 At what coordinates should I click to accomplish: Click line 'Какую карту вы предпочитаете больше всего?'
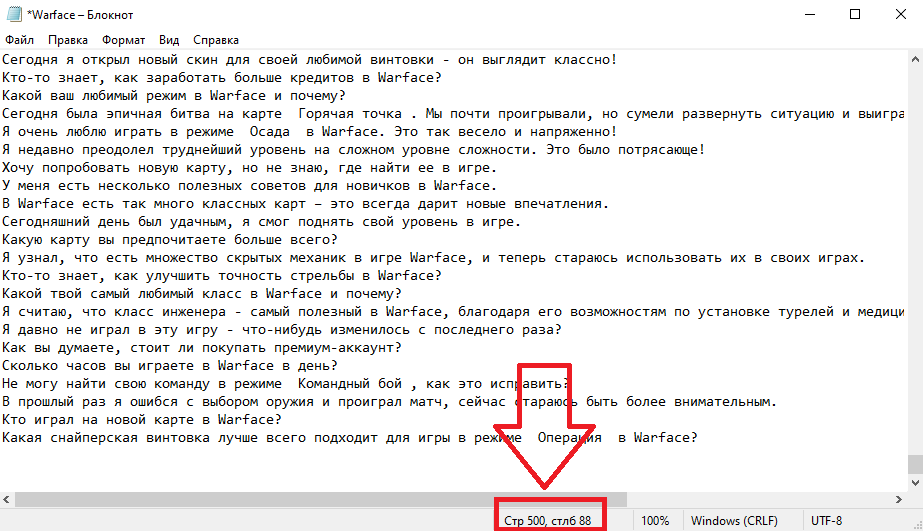tap(170, 240)
